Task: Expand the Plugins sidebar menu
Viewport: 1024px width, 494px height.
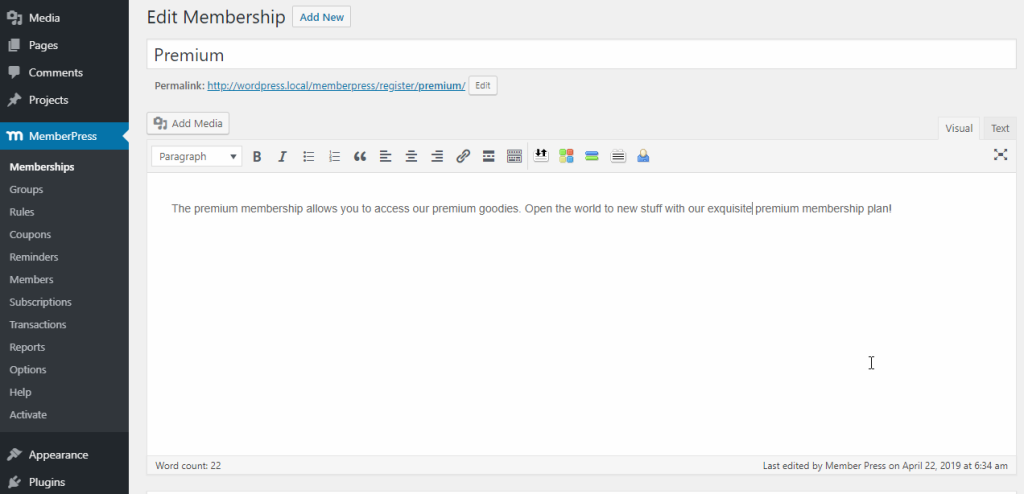Action: pos(47,482)
